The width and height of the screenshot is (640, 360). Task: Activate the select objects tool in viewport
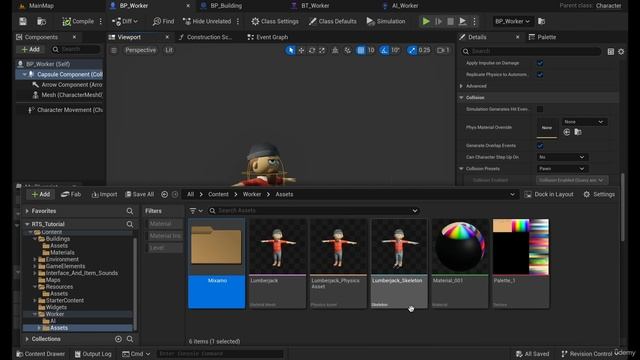pos(290,50)
